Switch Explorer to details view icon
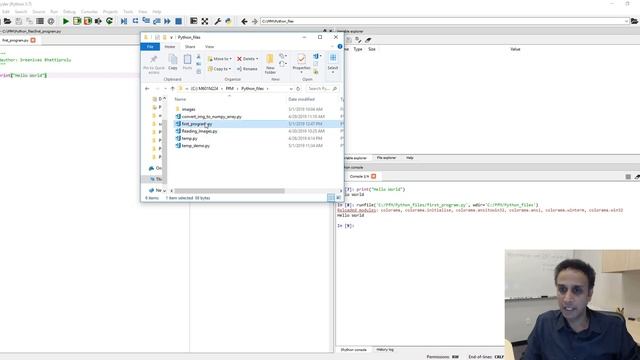Viewport: 640px width, 360px height. (331, 198)
